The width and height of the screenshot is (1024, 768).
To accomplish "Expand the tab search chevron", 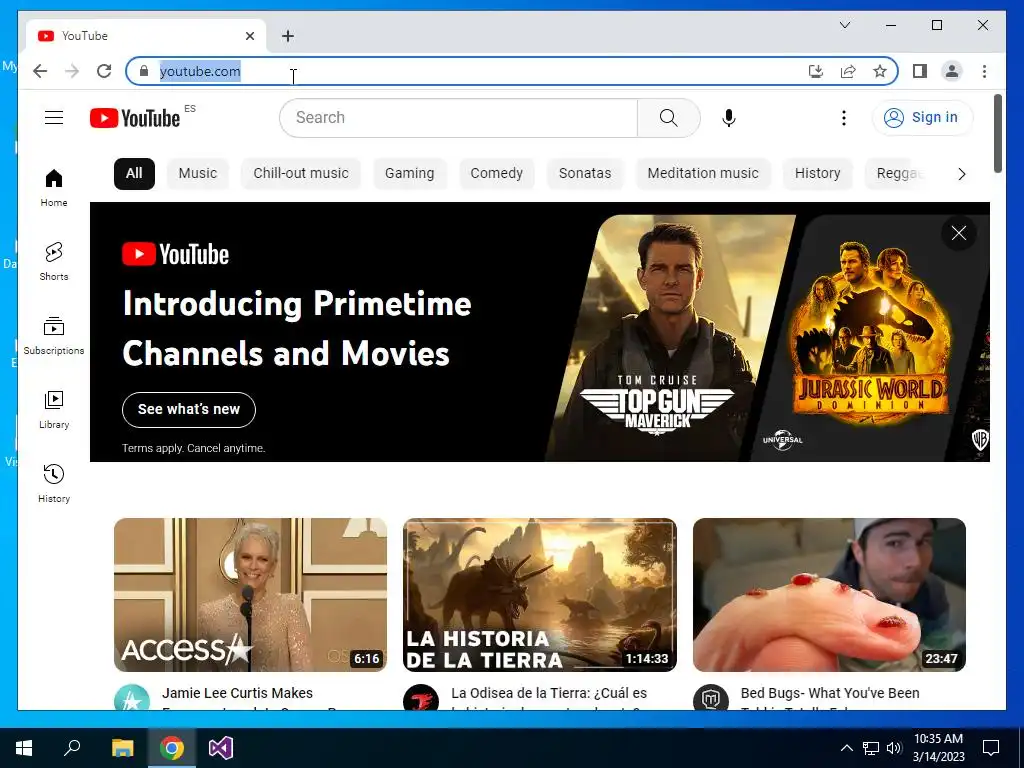I will coord(844,25).
